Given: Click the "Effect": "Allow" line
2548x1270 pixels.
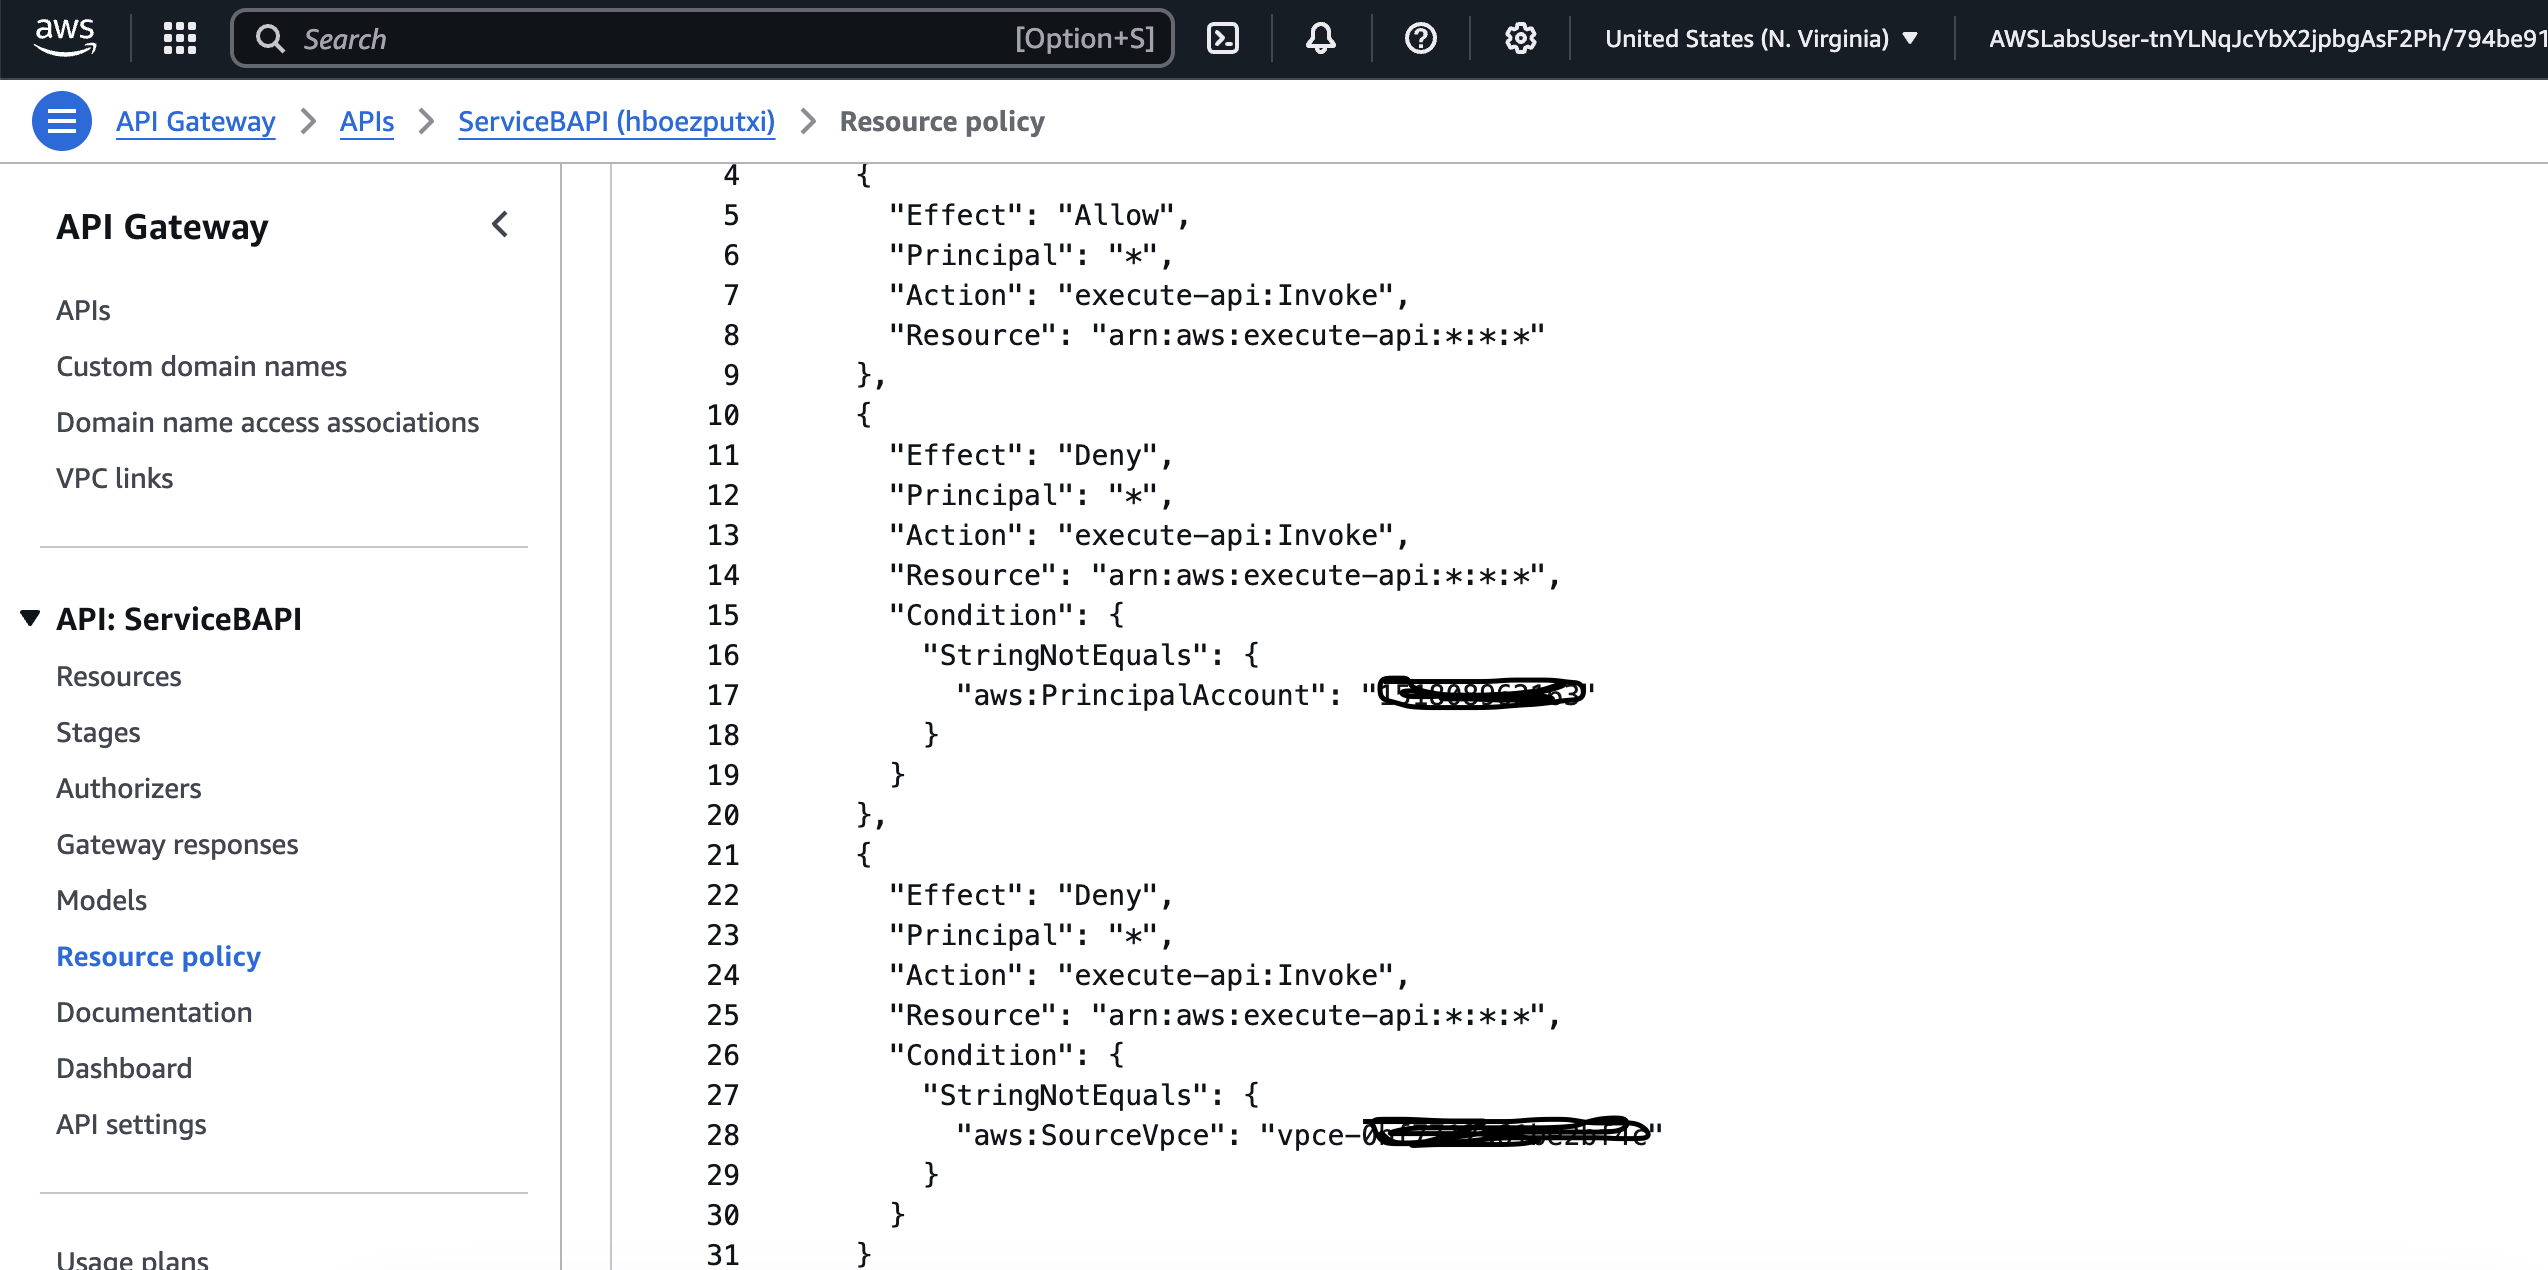Looking at the screenshot, I should pos(1039,215).
